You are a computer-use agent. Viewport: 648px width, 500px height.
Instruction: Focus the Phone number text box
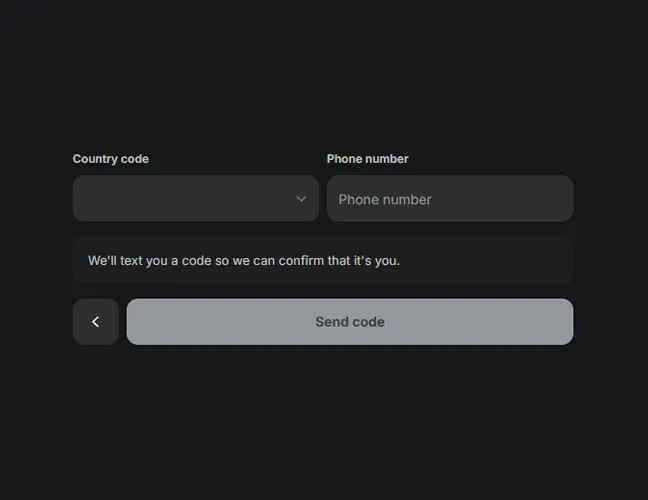[x=449, y=199]
